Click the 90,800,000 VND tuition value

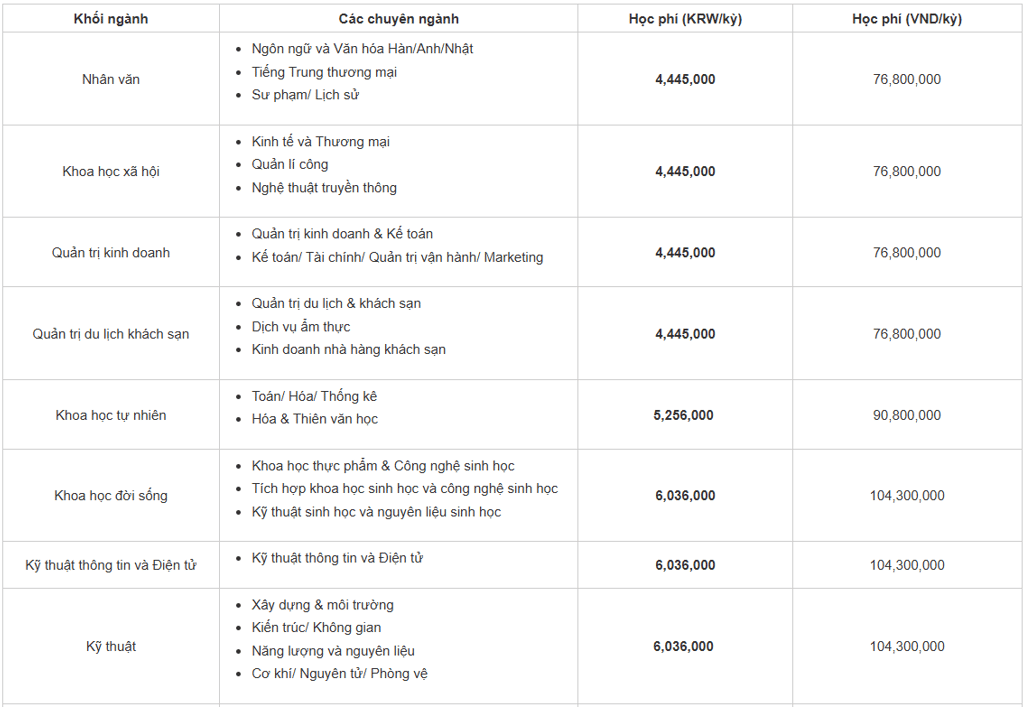907,415
